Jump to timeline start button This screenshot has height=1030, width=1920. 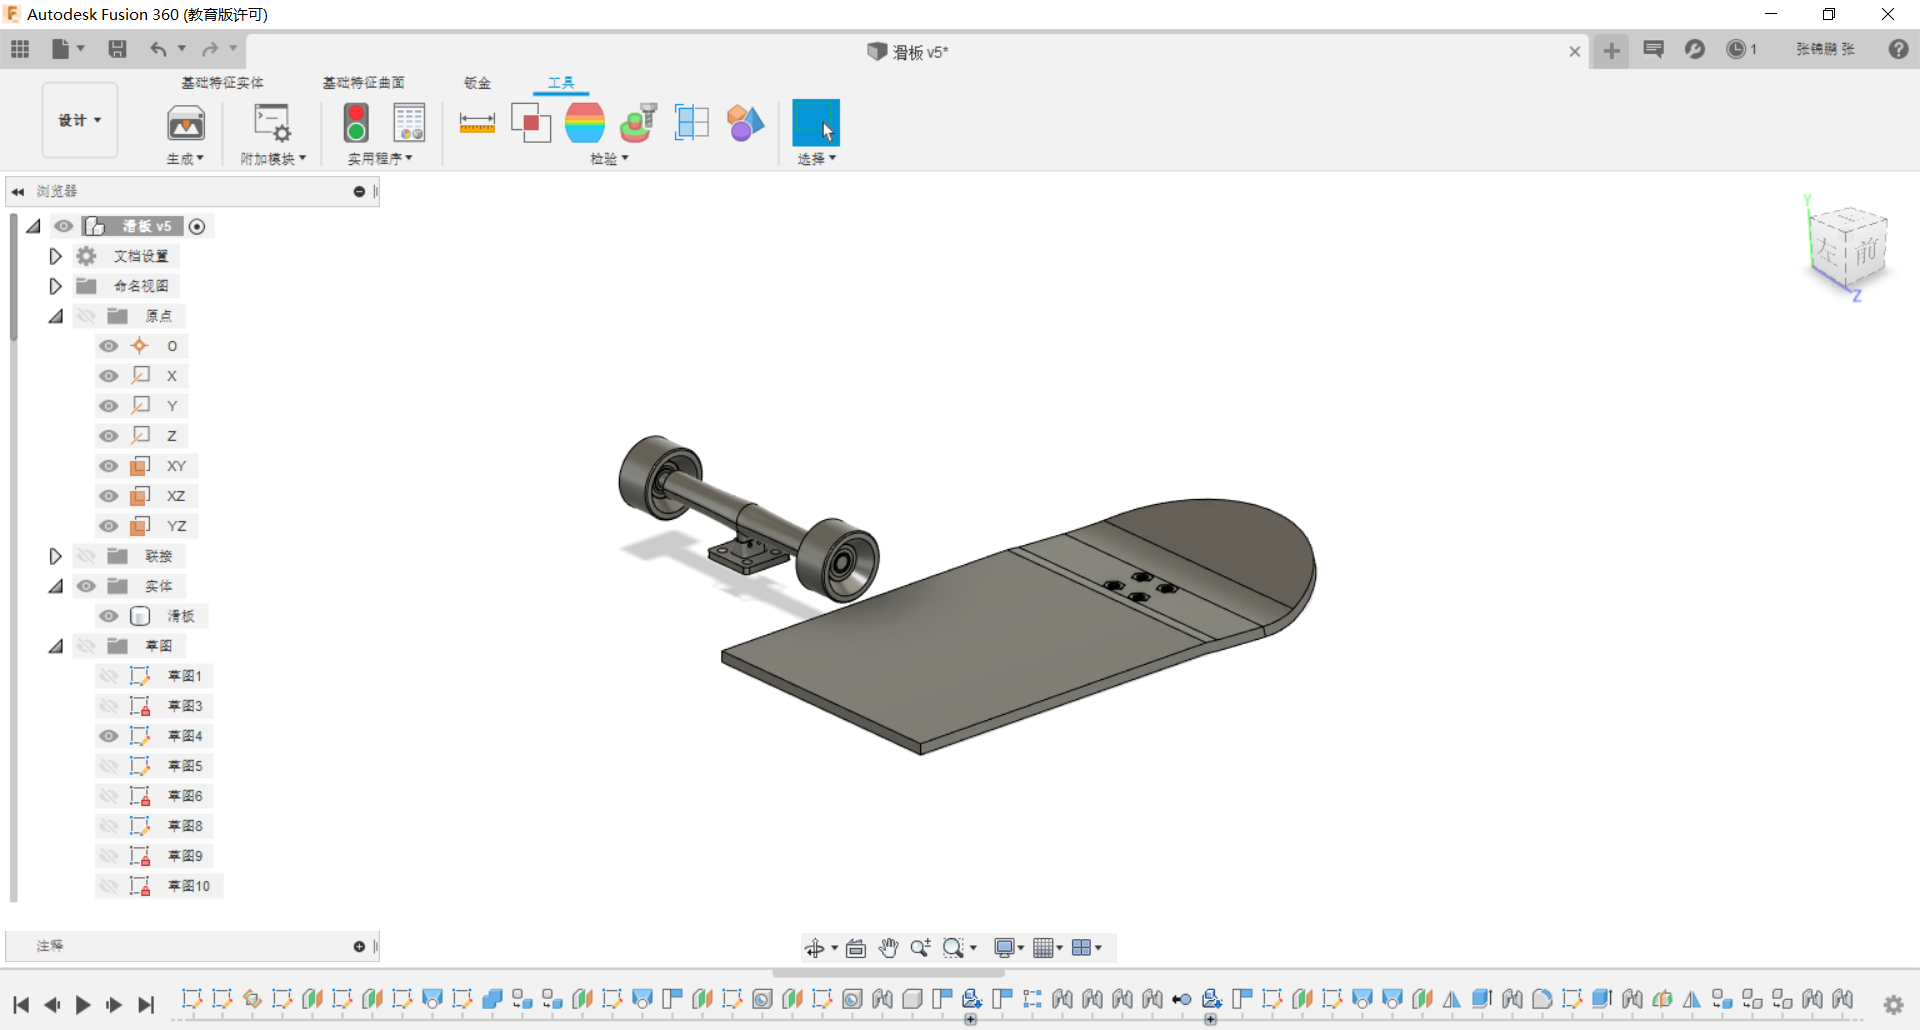(21, 1004)
